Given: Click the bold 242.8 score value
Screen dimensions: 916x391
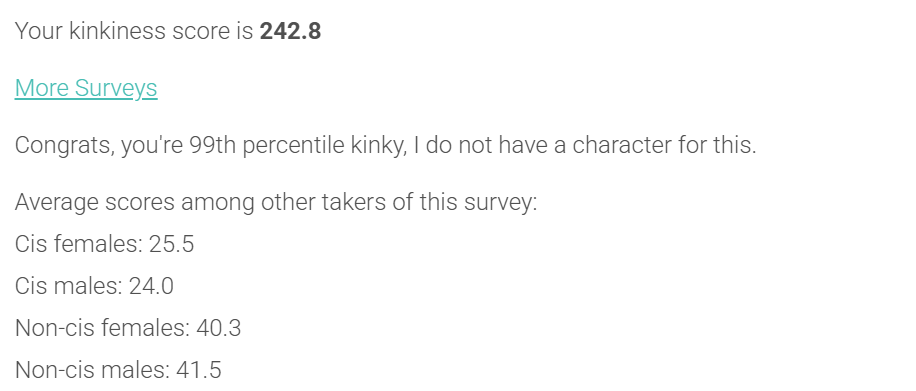Looking at the screenshot, I should pyautogui.click(x=290, y=31).
